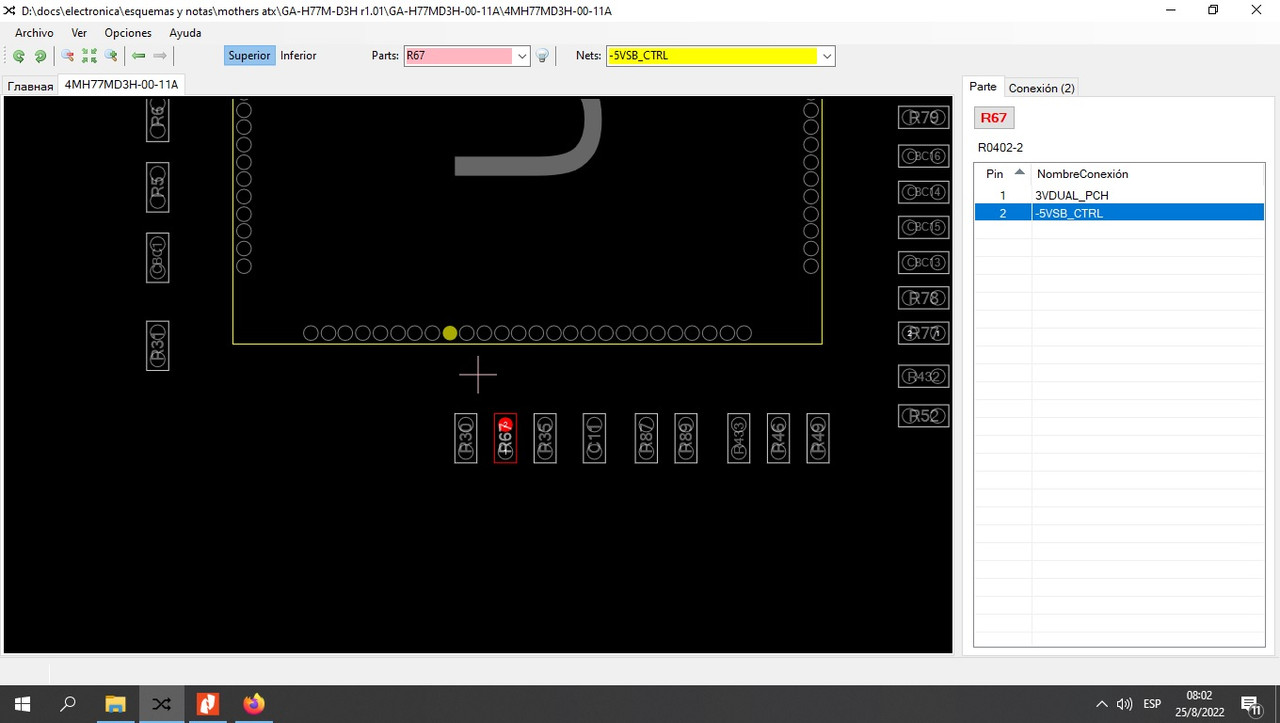Select highlighted red component R67
Viewport: 1280px width, 723px height.
click(x=505, y=438)
